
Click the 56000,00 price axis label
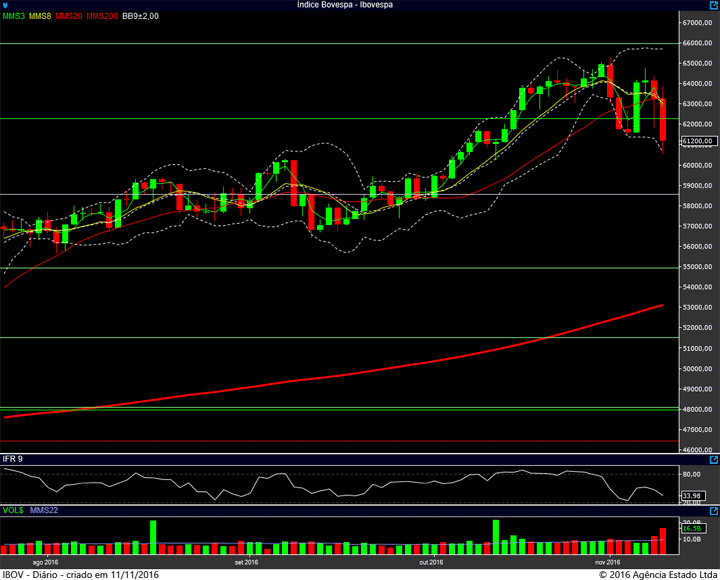[697, 247]
